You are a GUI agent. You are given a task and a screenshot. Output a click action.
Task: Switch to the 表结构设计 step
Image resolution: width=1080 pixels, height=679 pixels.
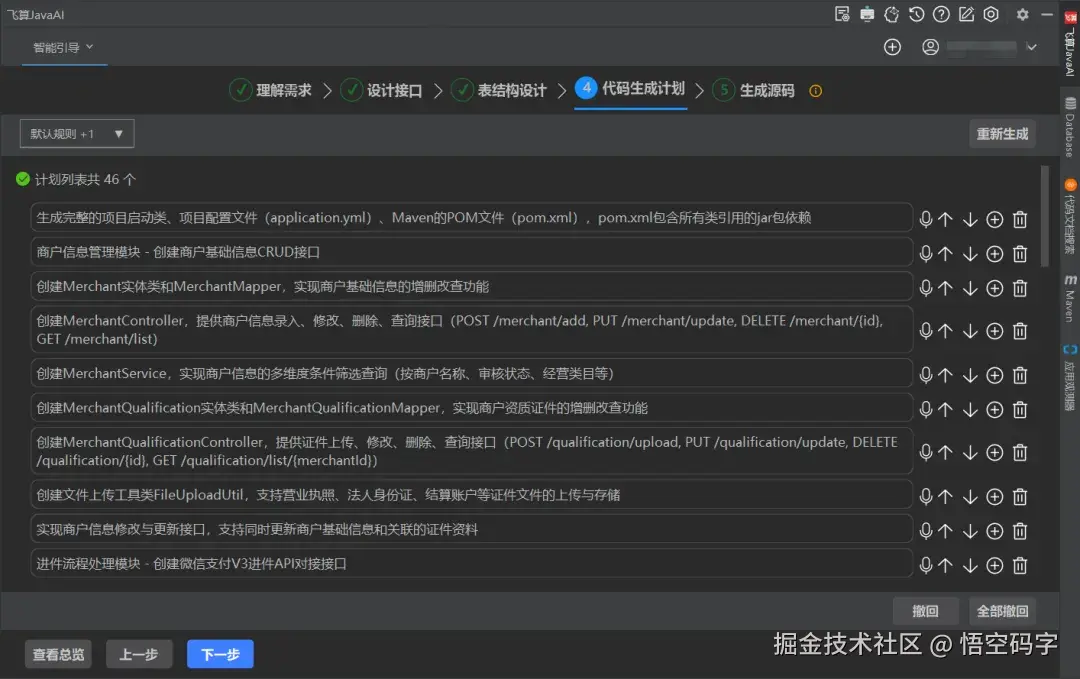coord(507,89)
